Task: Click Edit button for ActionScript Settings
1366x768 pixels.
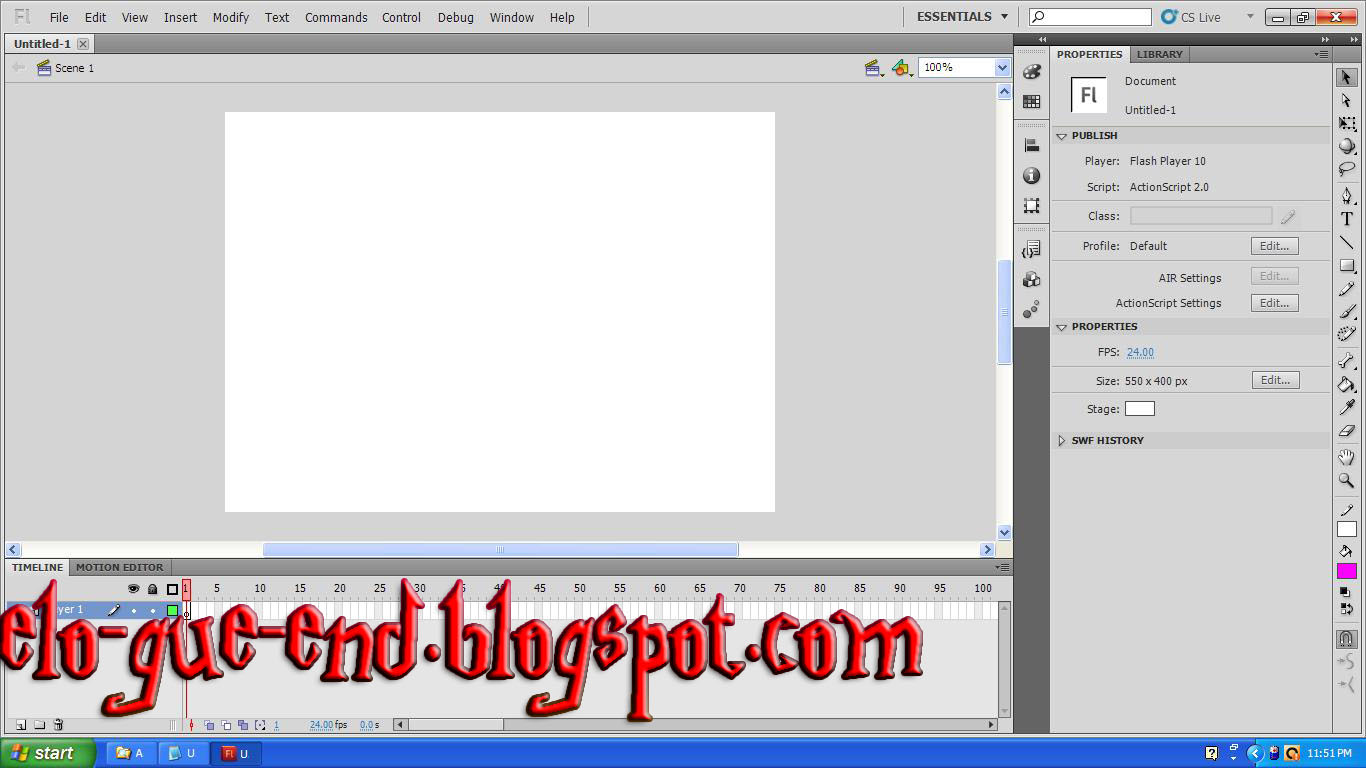Action: pos(1275,303)
